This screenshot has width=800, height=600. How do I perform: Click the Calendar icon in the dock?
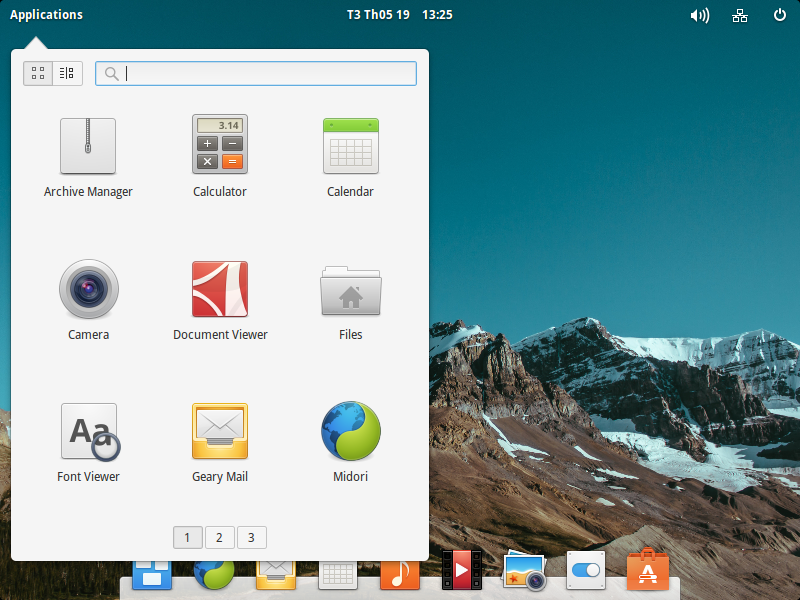coord(338,575)
